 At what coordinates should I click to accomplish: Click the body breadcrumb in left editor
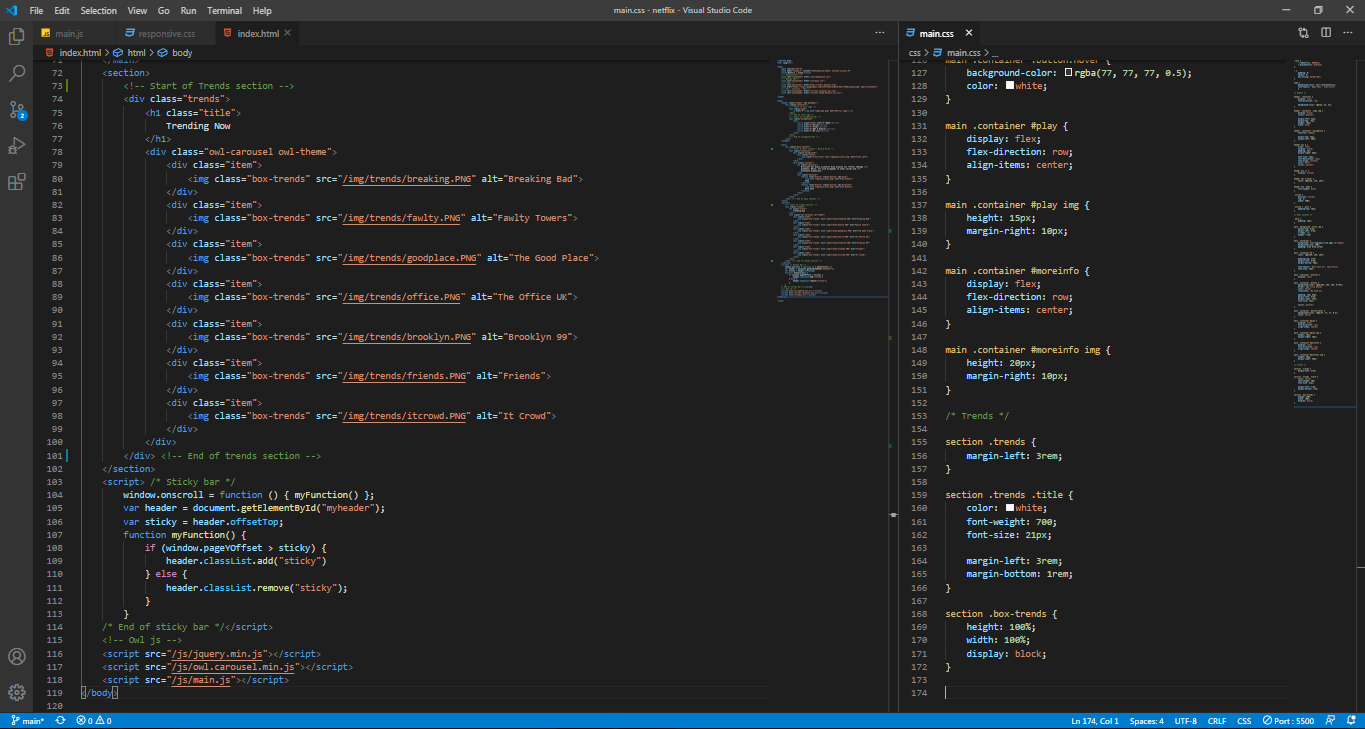pos(176,53)
